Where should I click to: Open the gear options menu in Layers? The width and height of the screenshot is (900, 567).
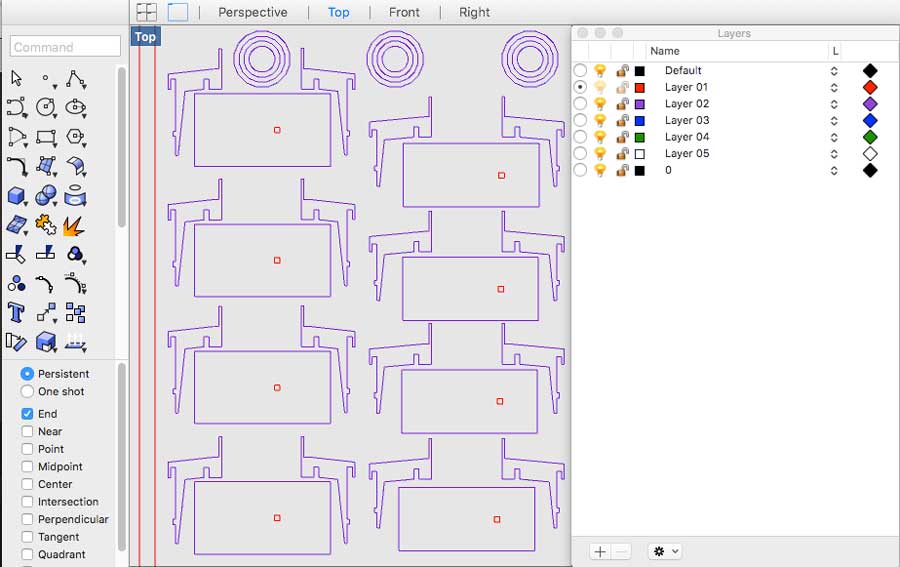664,551
